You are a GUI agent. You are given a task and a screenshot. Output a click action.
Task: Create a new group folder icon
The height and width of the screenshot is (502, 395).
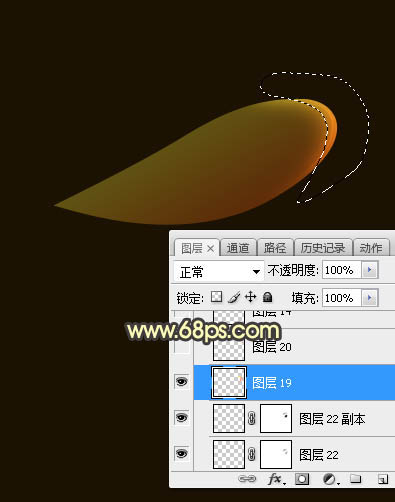pos(356,479)
